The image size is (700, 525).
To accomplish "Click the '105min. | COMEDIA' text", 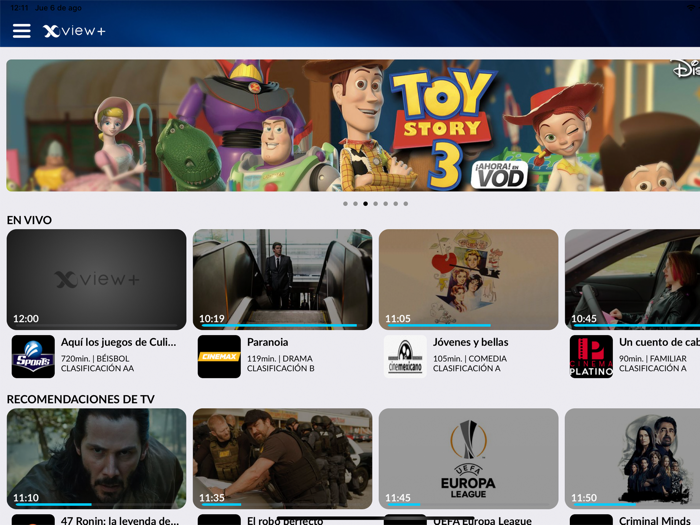I will (x=470, y=358).
